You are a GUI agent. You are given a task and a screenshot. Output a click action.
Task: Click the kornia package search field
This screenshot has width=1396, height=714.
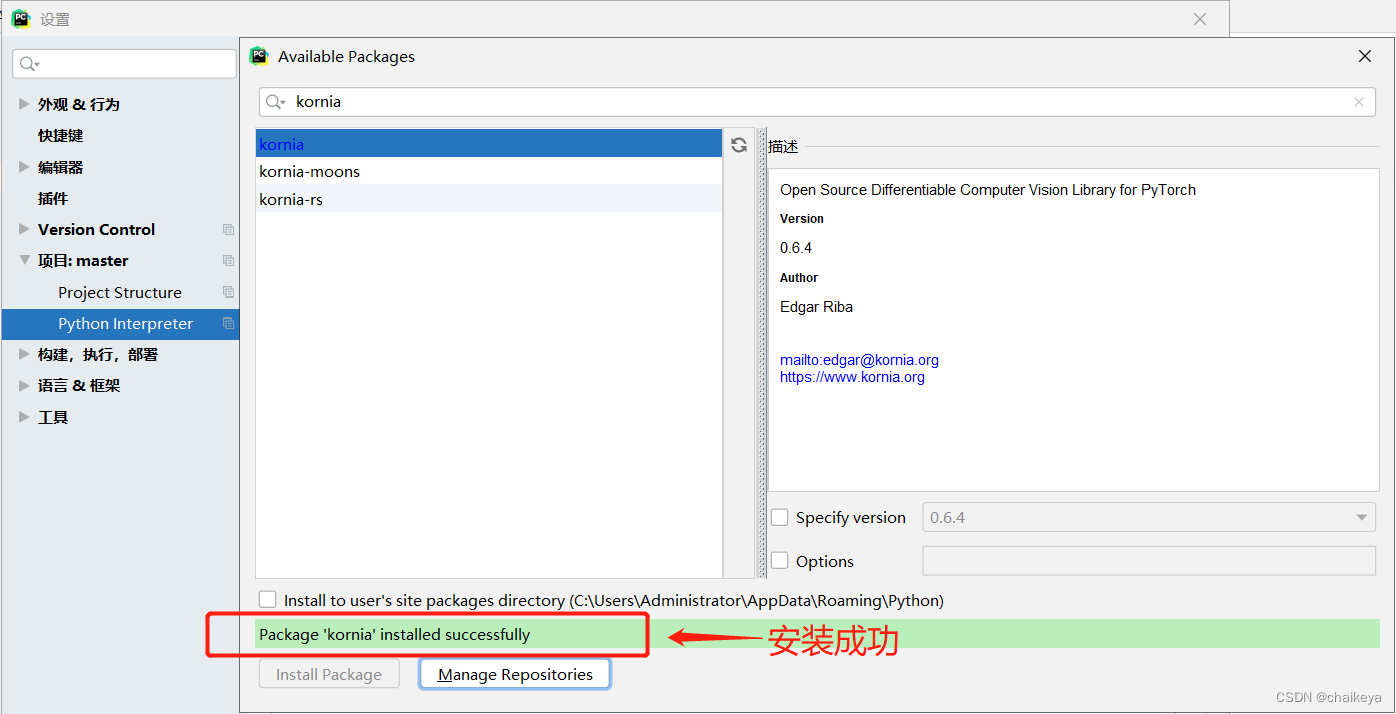[x=817, y=102]
